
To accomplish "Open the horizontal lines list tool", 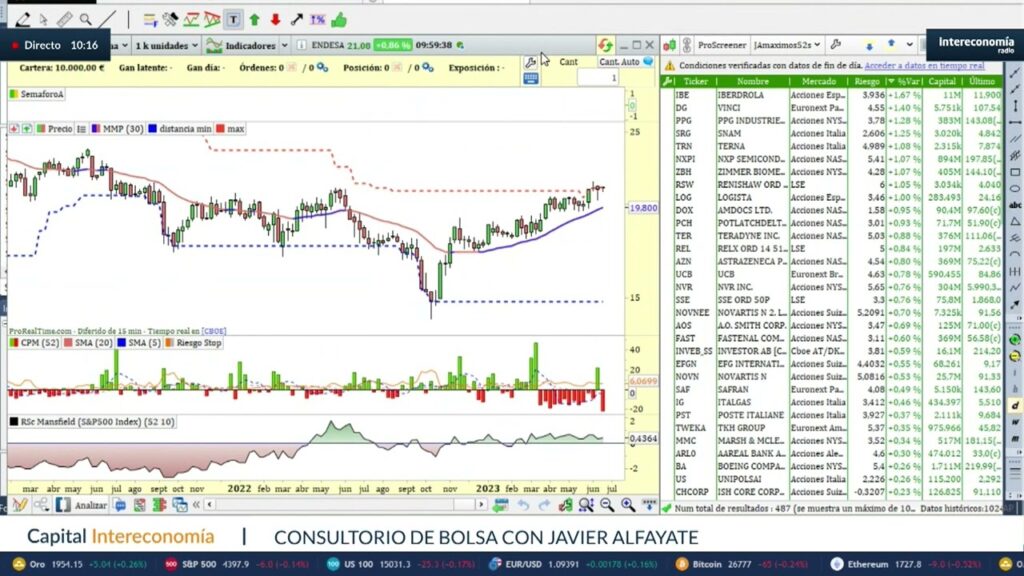I will click(x=150, y=20).
